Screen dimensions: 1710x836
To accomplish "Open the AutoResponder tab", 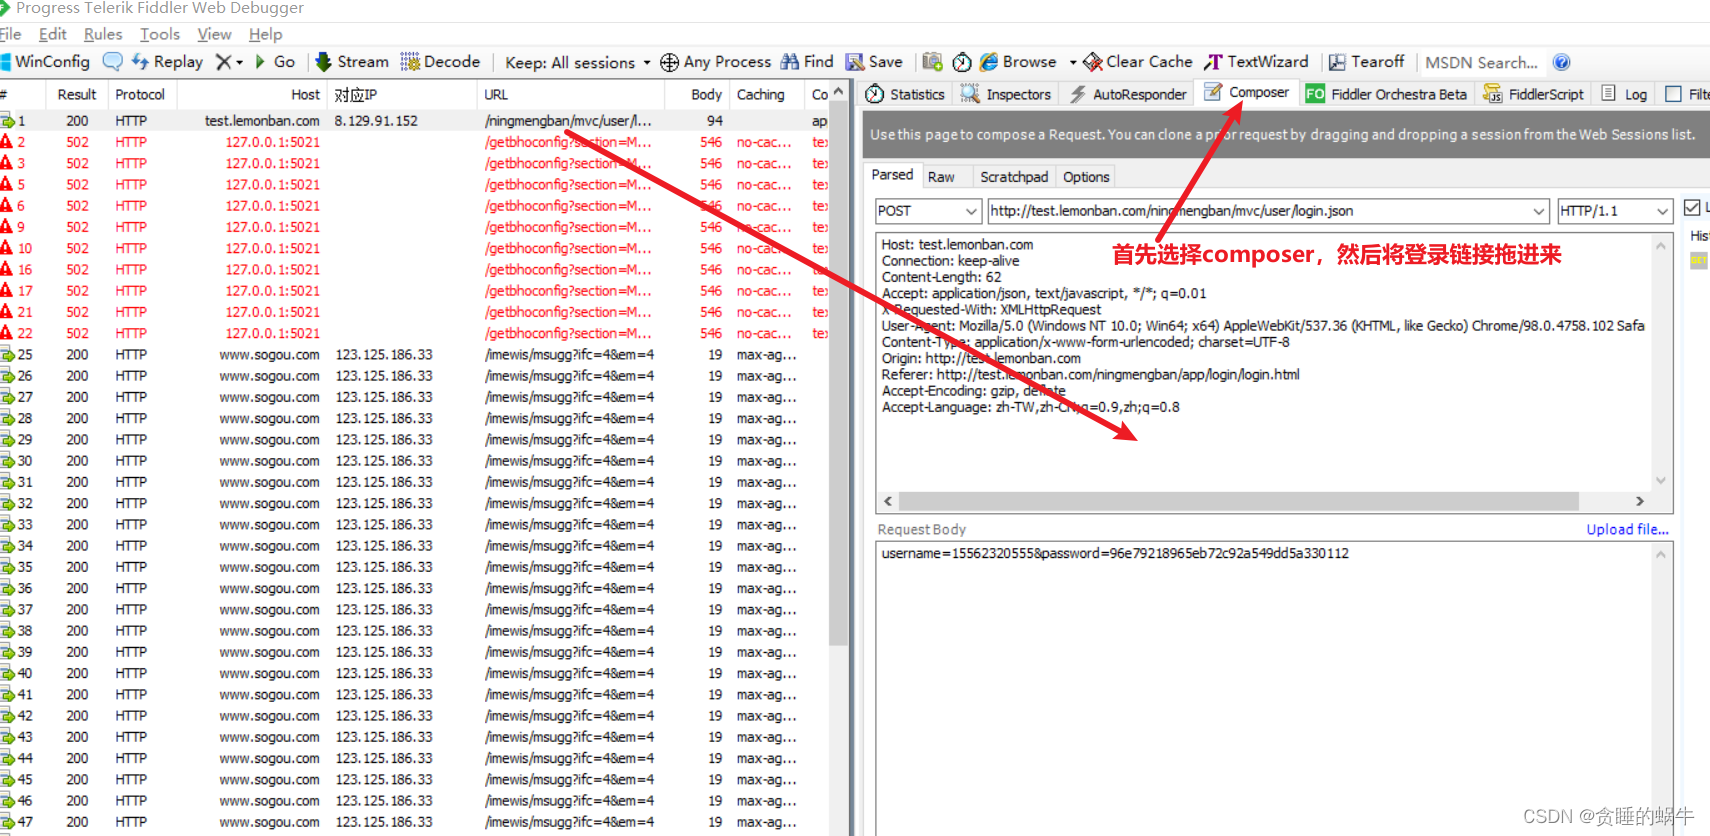I will pos(1128,94).
